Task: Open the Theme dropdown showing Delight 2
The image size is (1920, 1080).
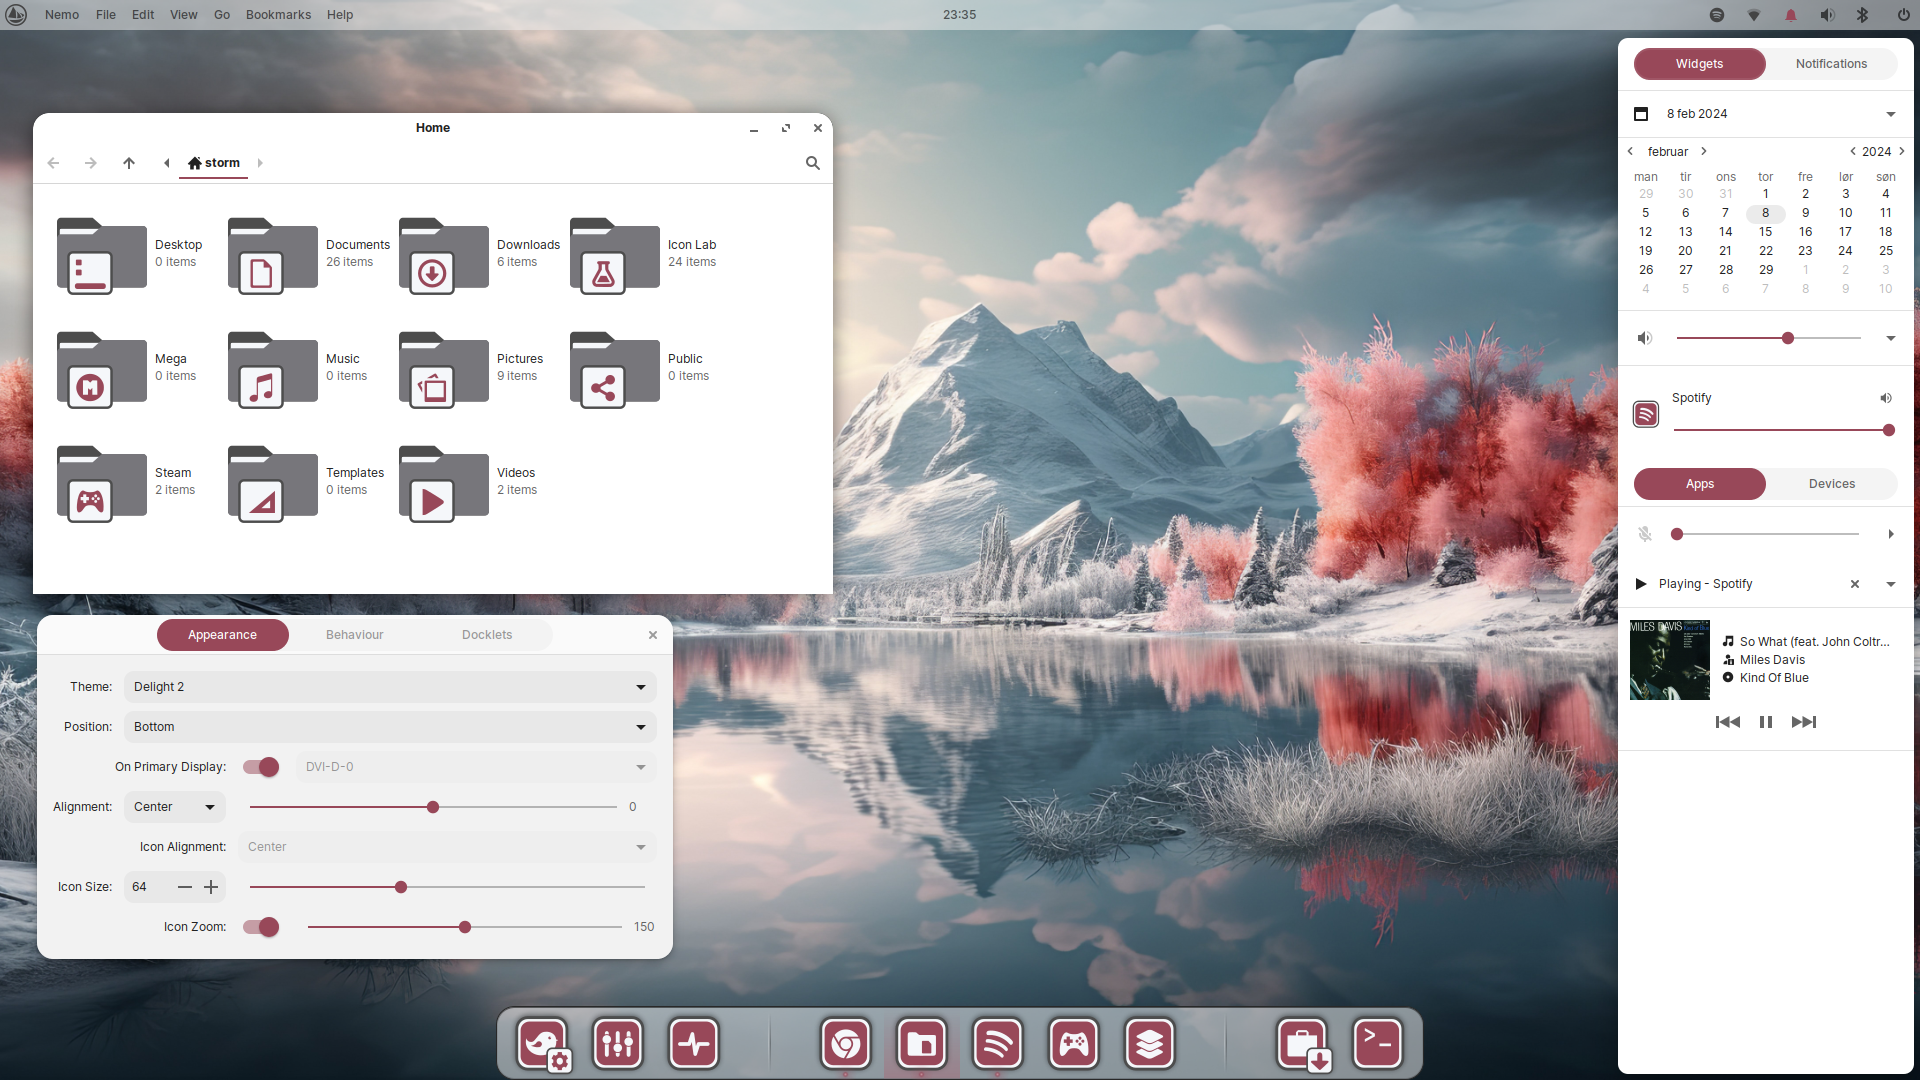Action: tap(388, 687)
